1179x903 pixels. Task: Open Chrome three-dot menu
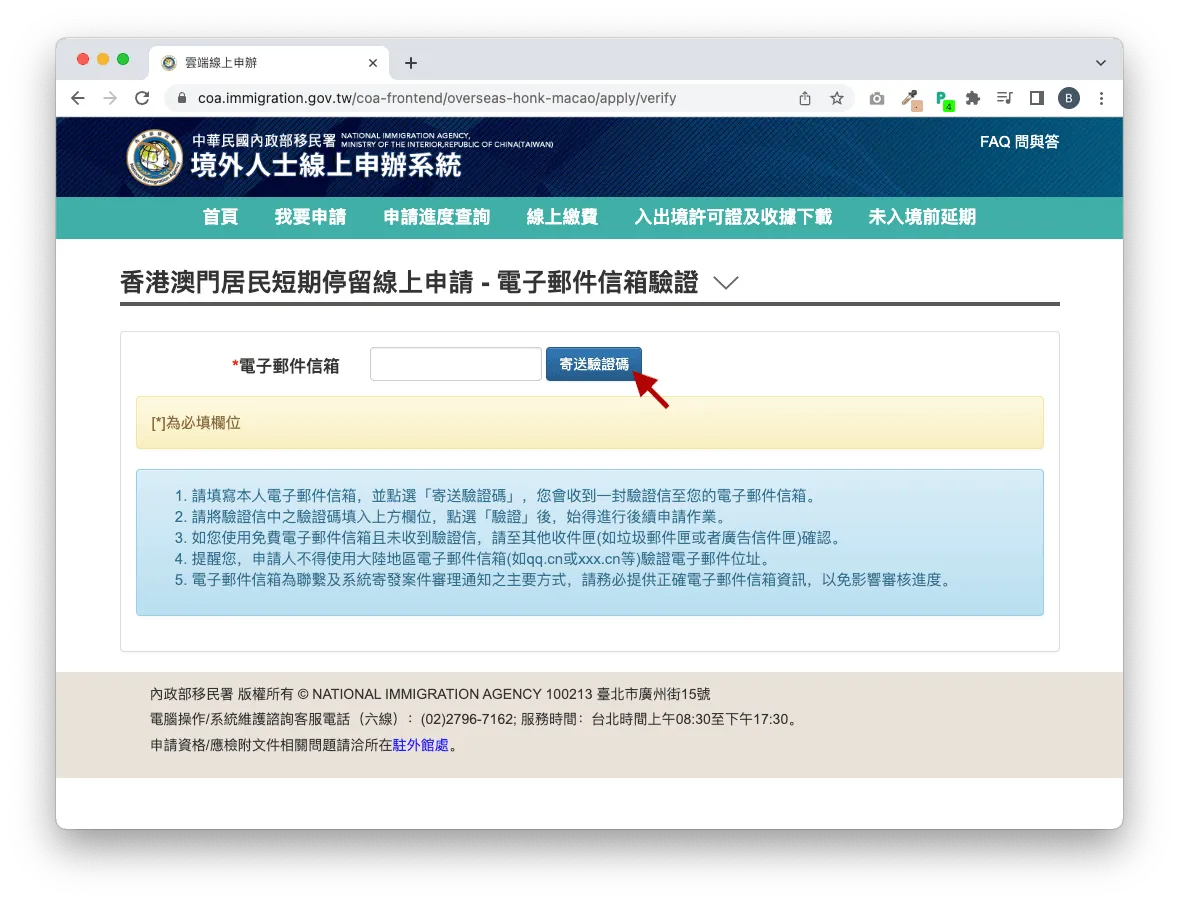point(1102,98)
